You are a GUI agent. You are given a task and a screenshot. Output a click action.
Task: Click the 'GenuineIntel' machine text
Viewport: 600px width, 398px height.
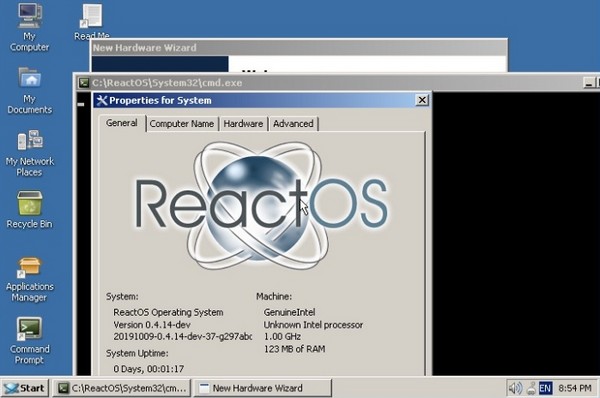click(289, 312)
